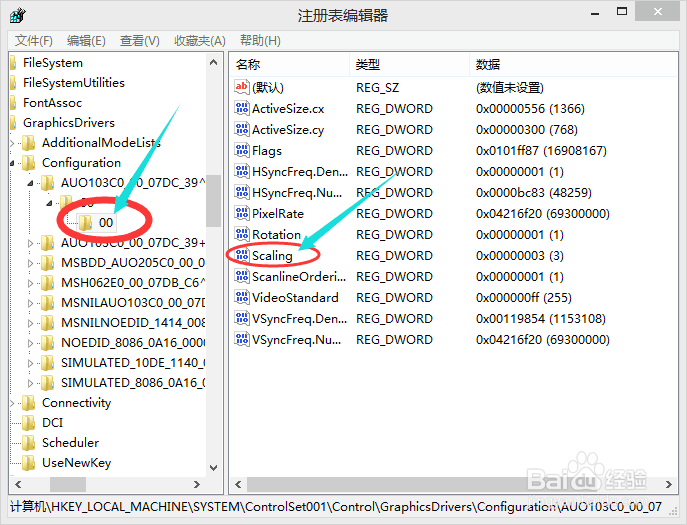687x525 pixels.
Task: Open the 查看(V) menu
Action: point(140,41)
